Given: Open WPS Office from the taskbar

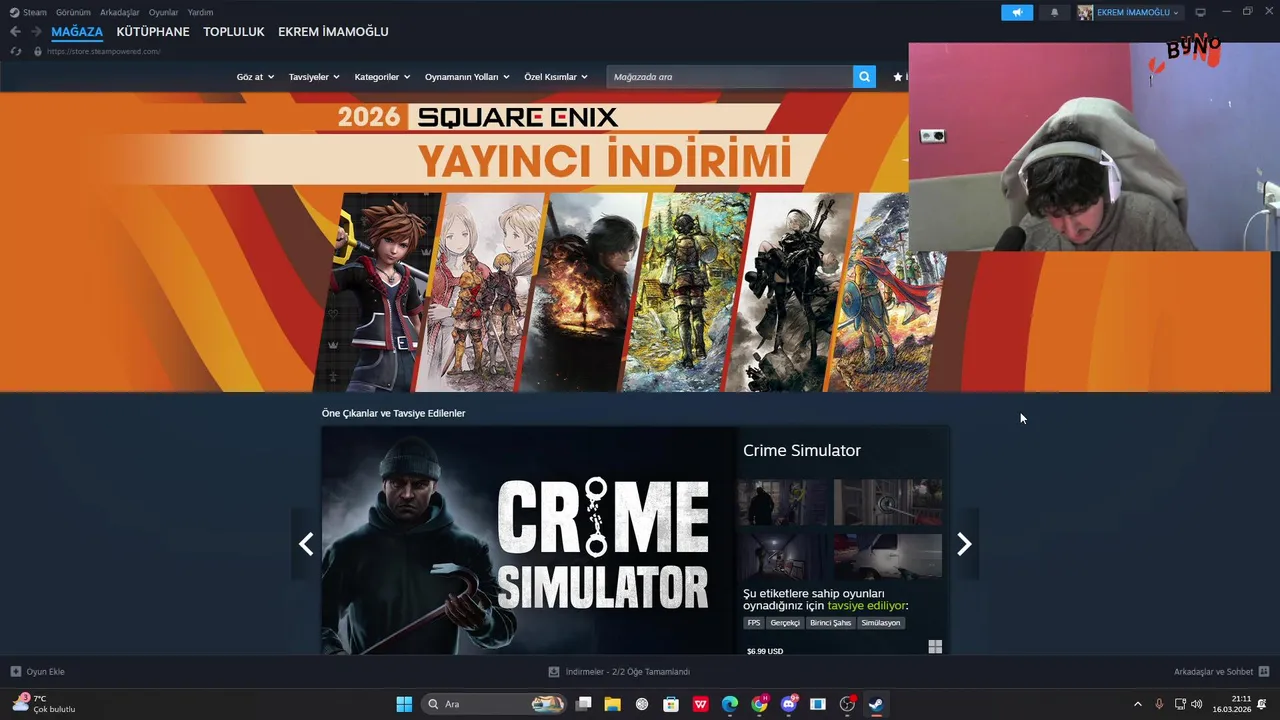Looking at the screenshot, I should coord(701,704).
